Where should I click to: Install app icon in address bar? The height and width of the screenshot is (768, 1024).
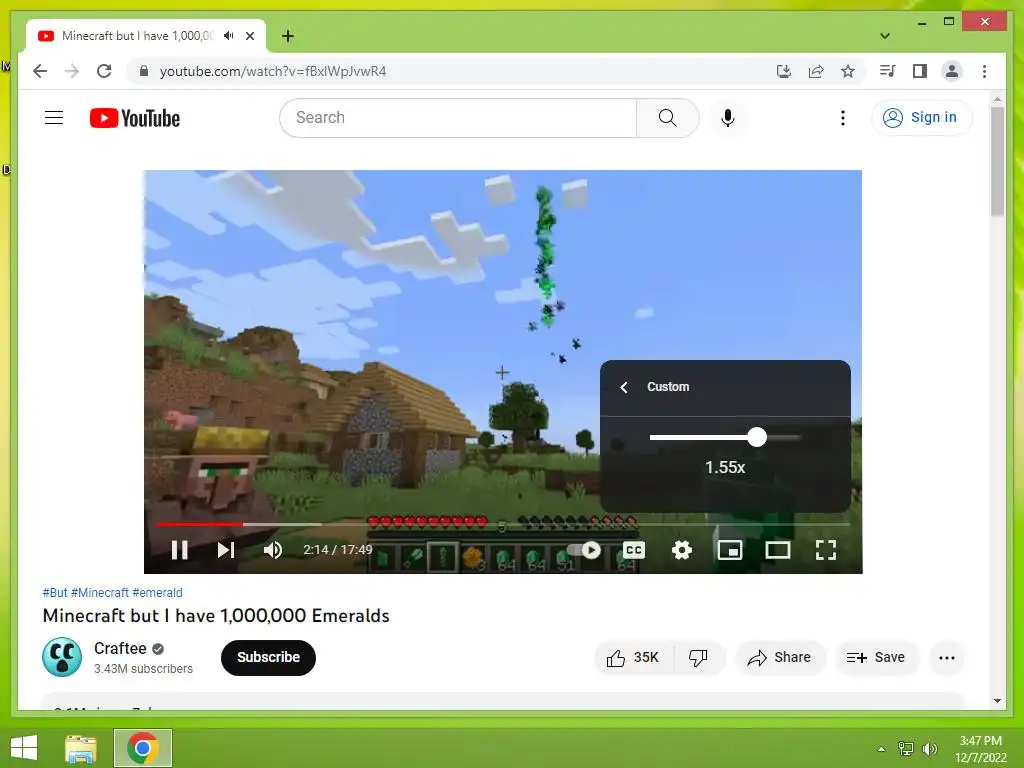[x=784, y=71]
